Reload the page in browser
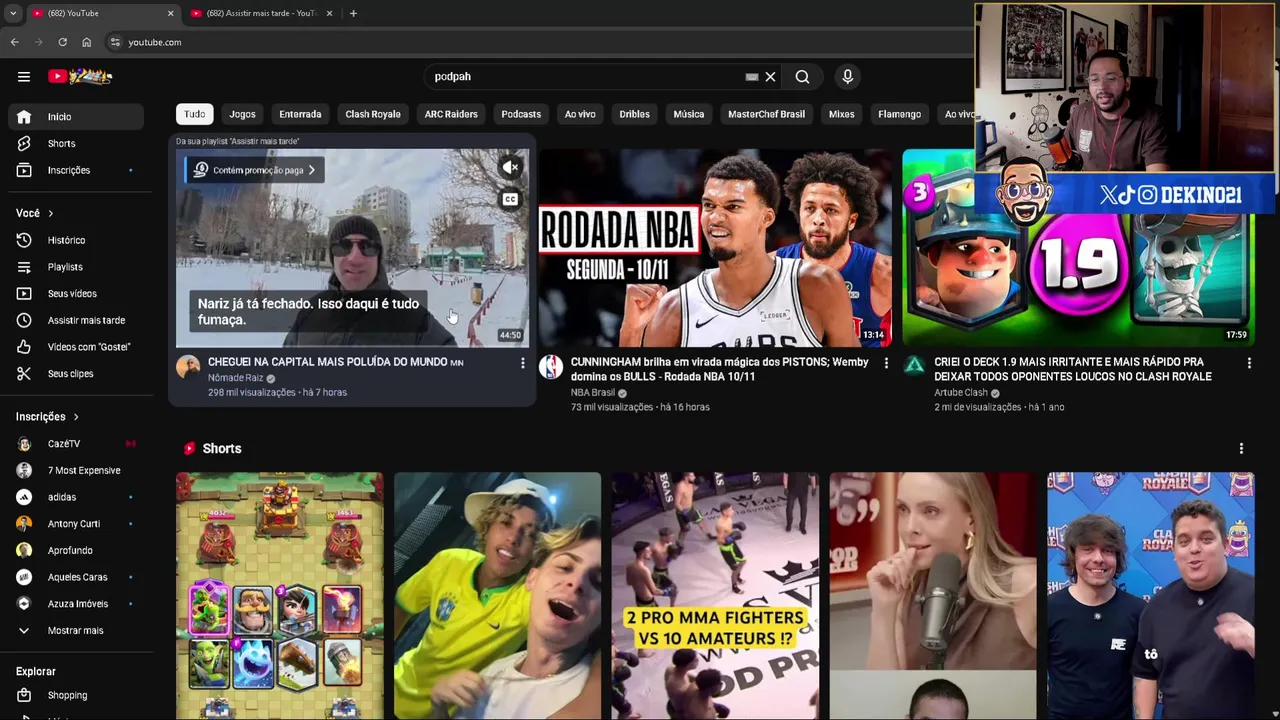Viewport: 1280px width, 720px height. 62,42
